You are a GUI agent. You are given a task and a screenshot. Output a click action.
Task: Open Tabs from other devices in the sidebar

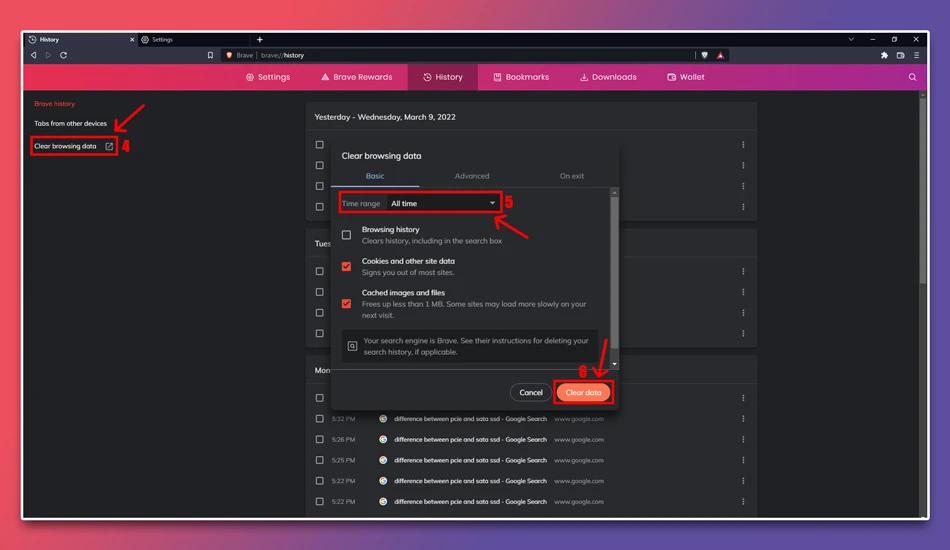[70, 123]
